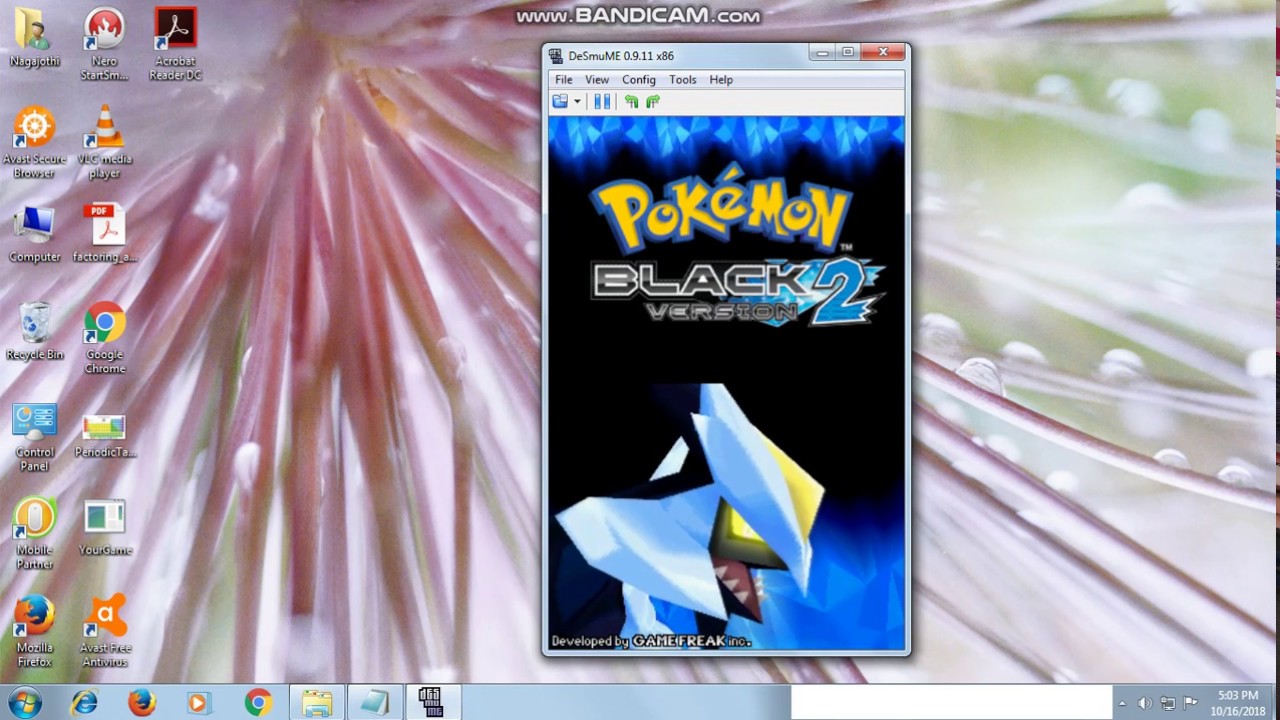This screenshot has height=720, width=1280.
Task: Open the volume control in system tray
Action: 1145,703
